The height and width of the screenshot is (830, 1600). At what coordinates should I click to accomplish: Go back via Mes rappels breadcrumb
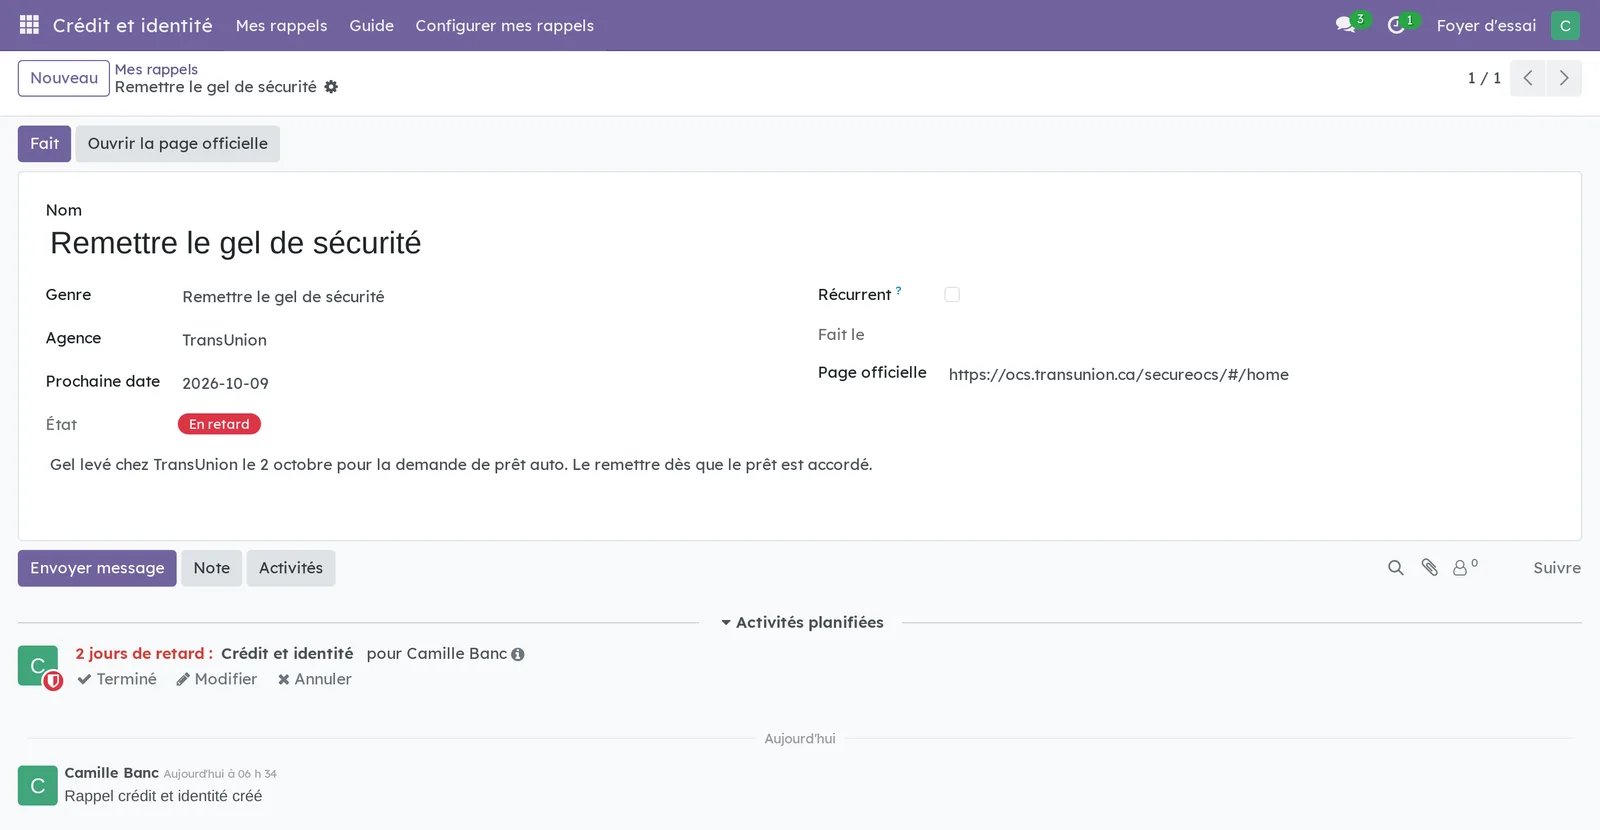coord(156,69)
